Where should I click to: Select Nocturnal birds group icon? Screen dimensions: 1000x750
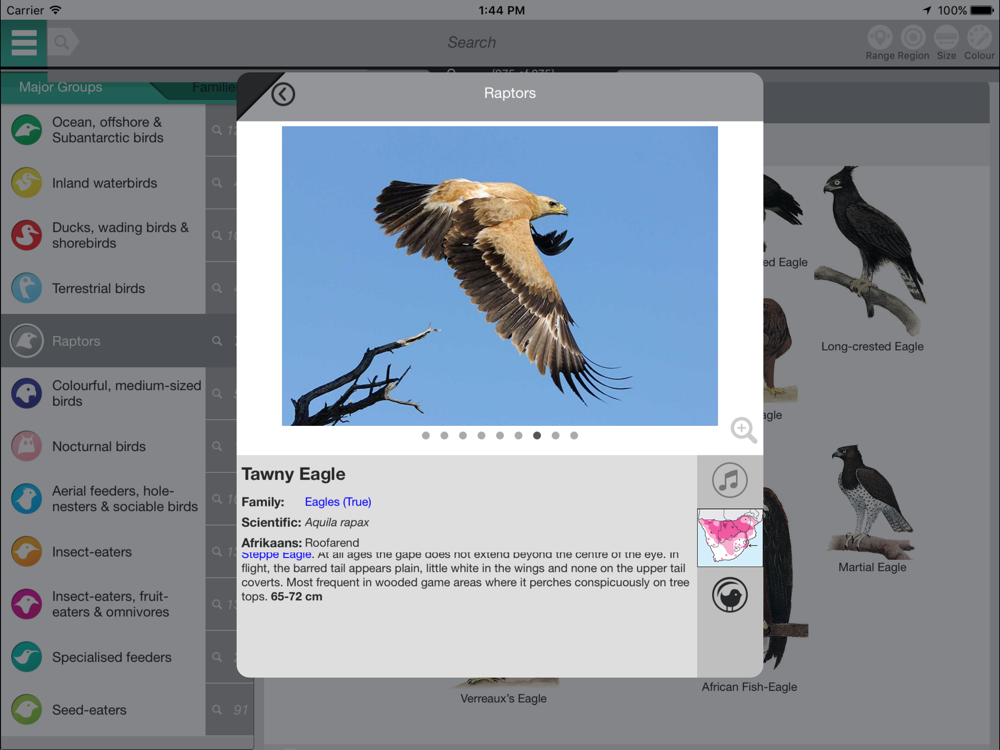coord(26,446)
